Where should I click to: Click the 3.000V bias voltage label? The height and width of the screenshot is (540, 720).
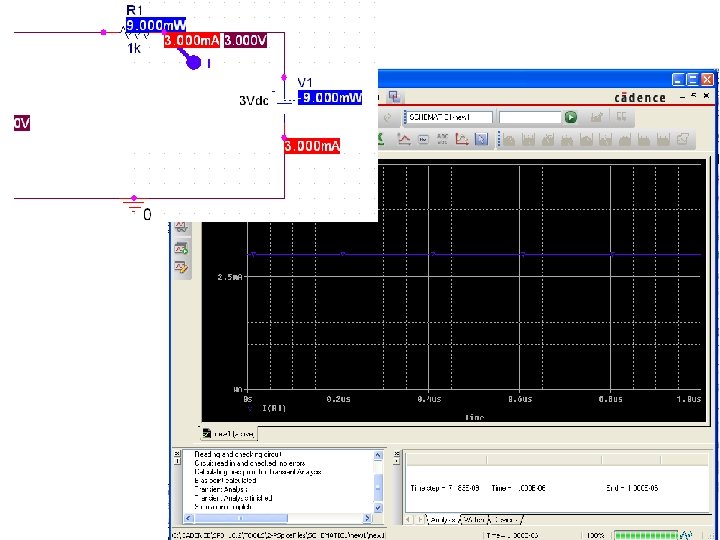[x=246, y=40]
